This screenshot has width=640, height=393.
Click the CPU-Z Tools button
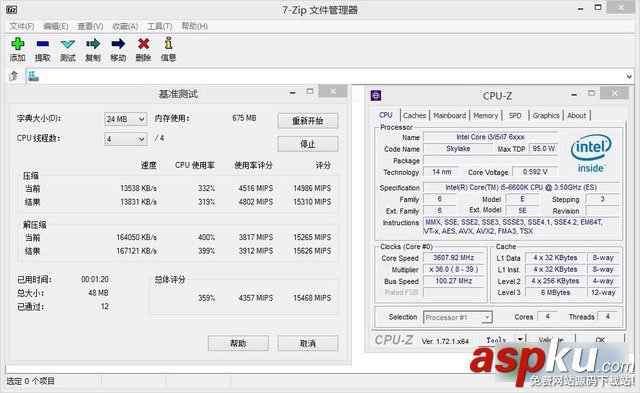496,339
